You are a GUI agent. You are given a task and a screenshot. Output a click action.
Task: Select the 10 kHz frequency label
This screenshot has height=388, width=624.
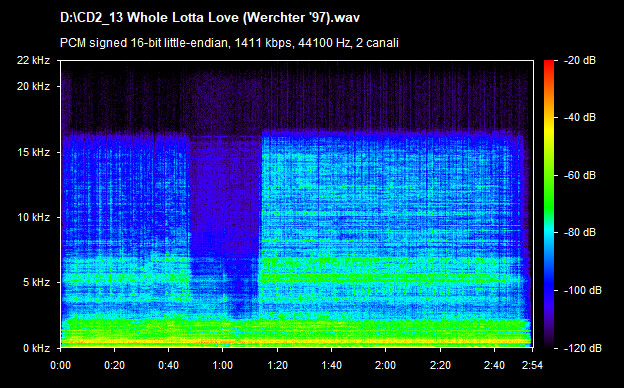[33, 217]
